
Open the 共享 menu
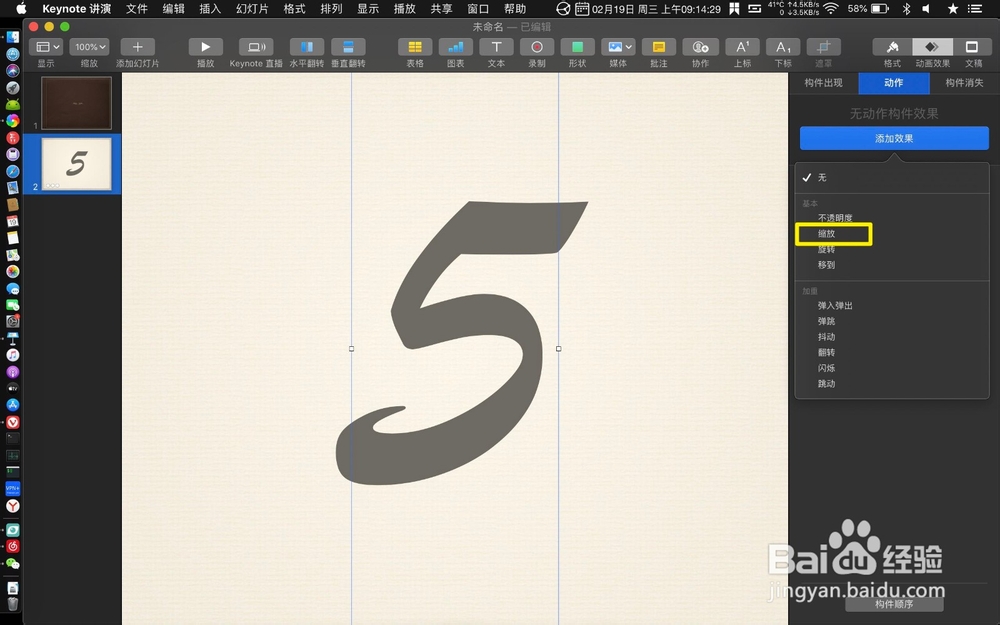pos(441,9)
